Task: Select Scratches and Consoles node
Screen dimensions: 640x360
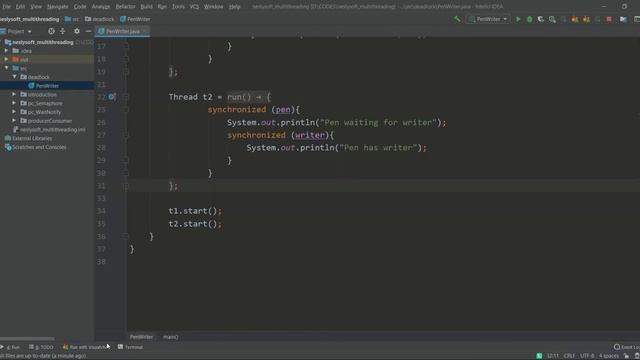Action: coord(36,147)
